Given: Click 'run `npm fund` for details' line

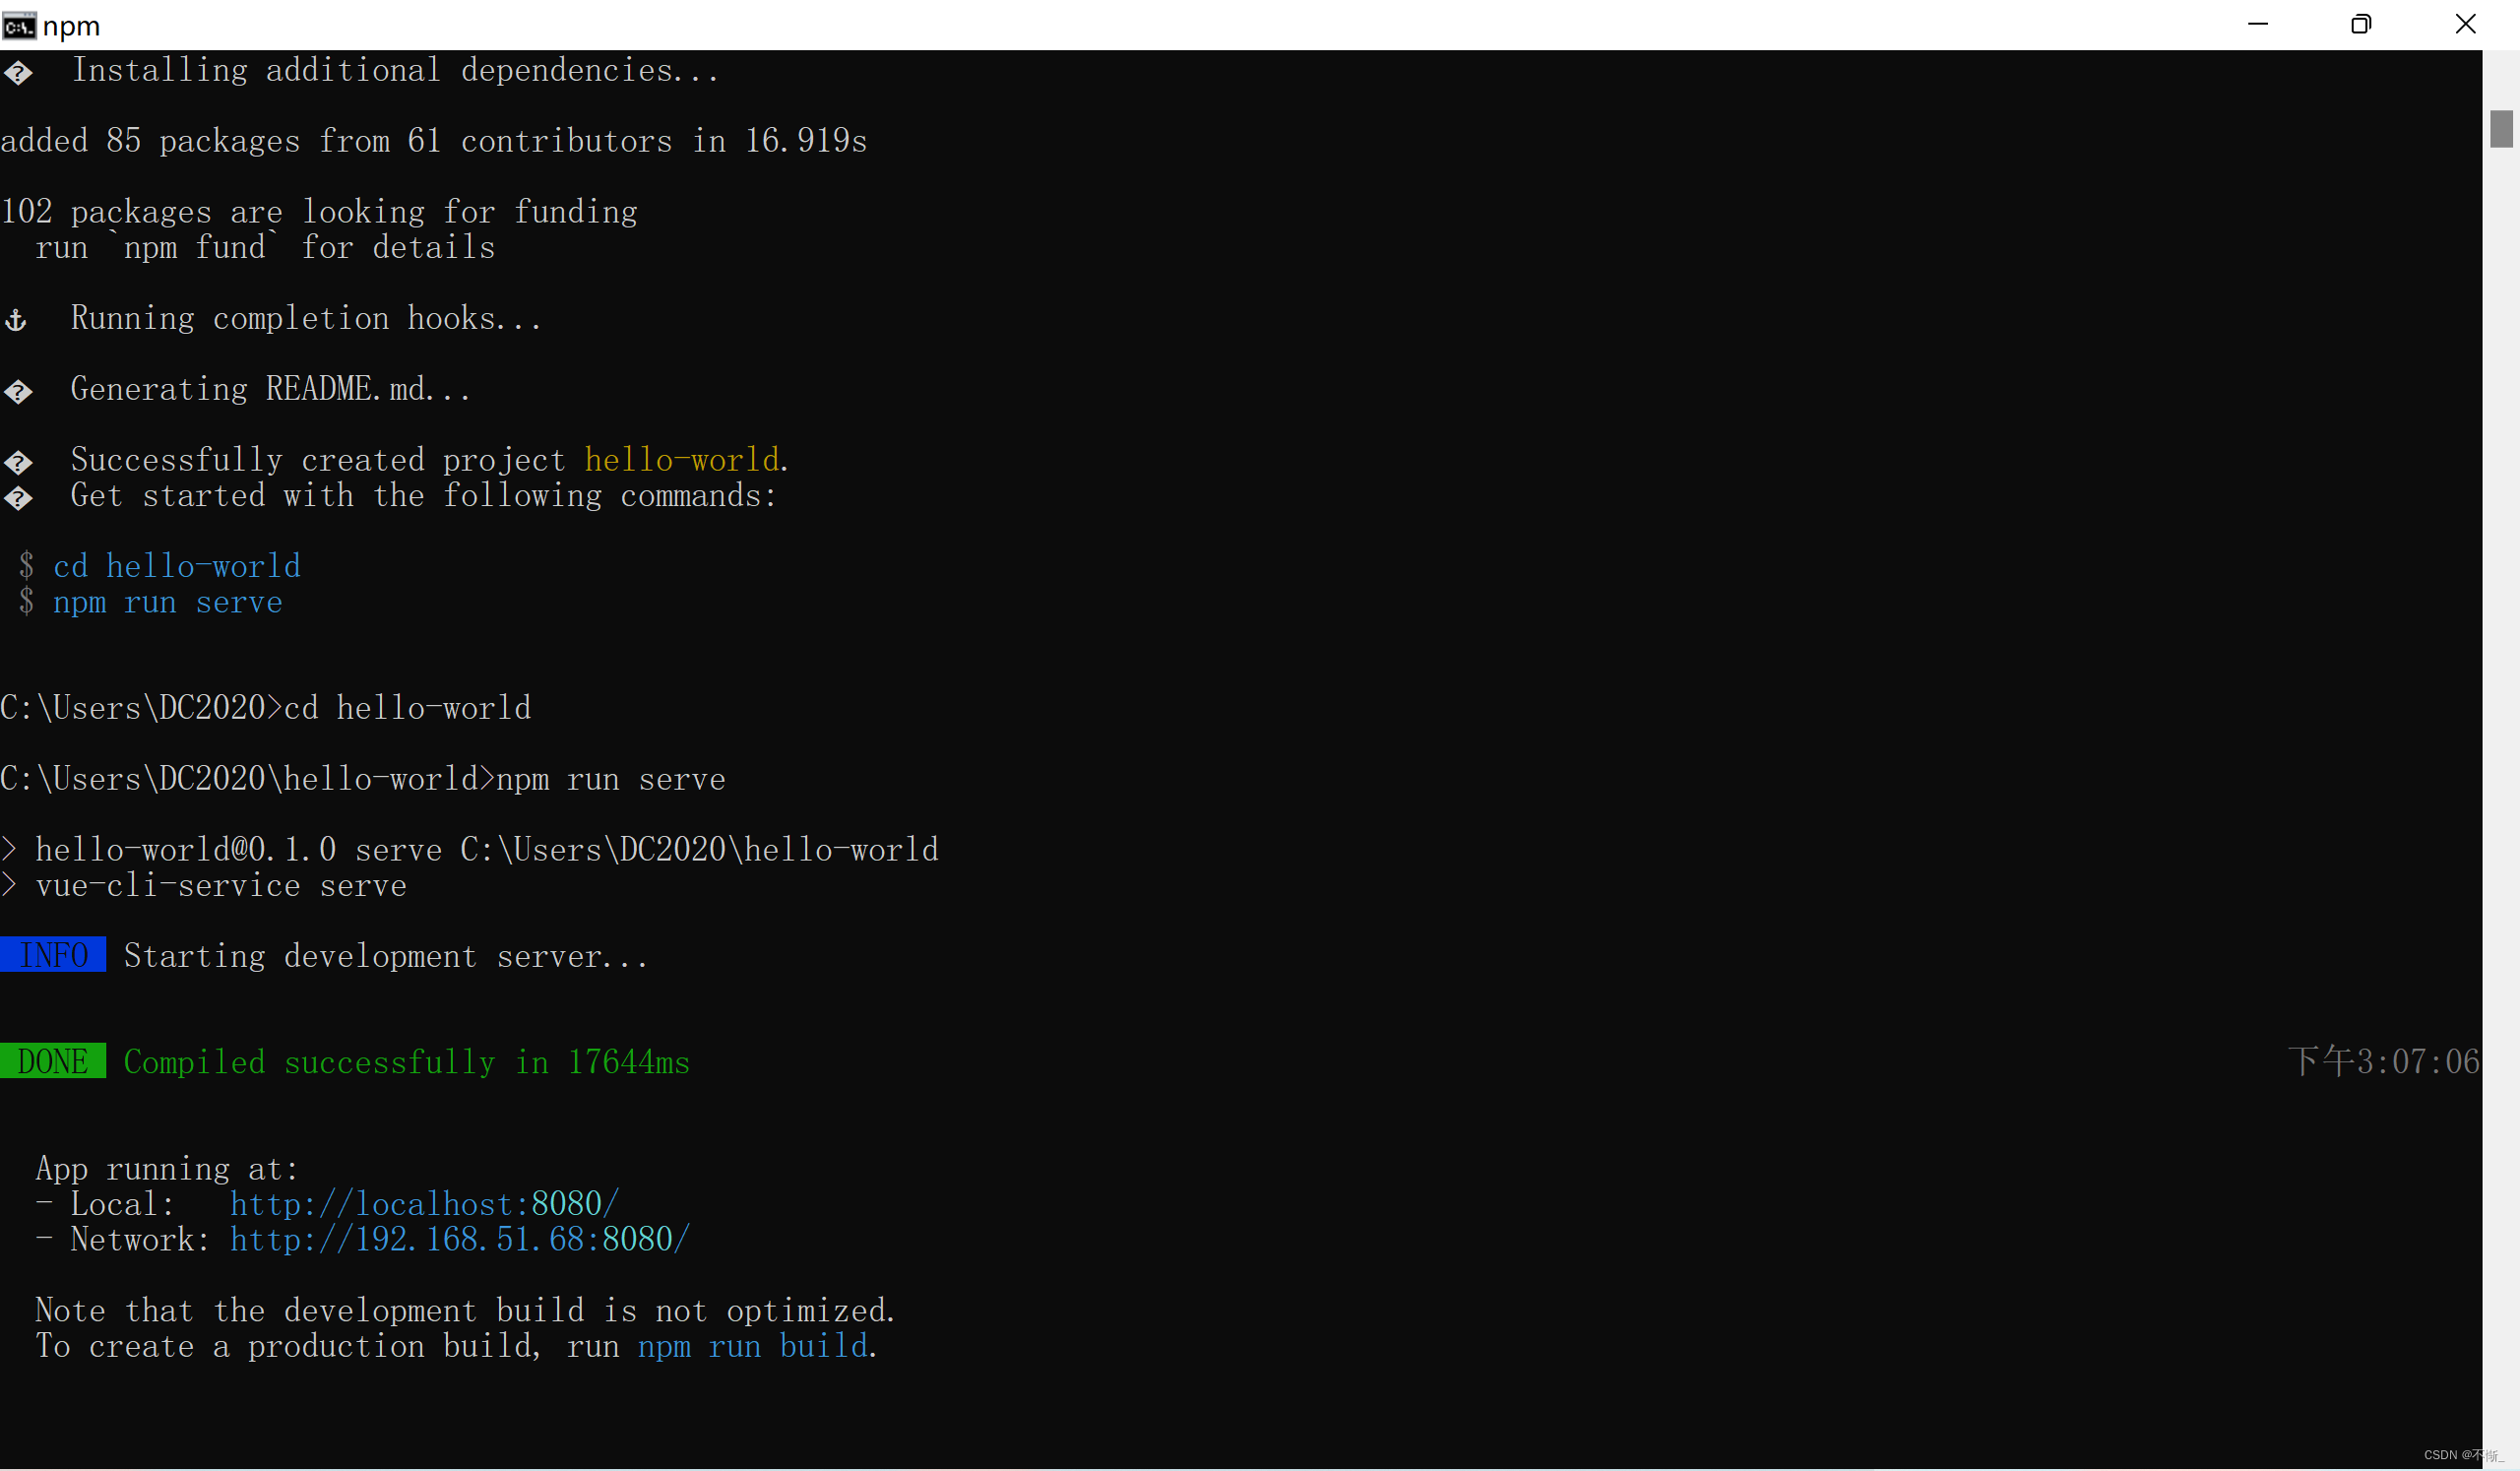Looking at the screenshot, I should coord(265,247).
